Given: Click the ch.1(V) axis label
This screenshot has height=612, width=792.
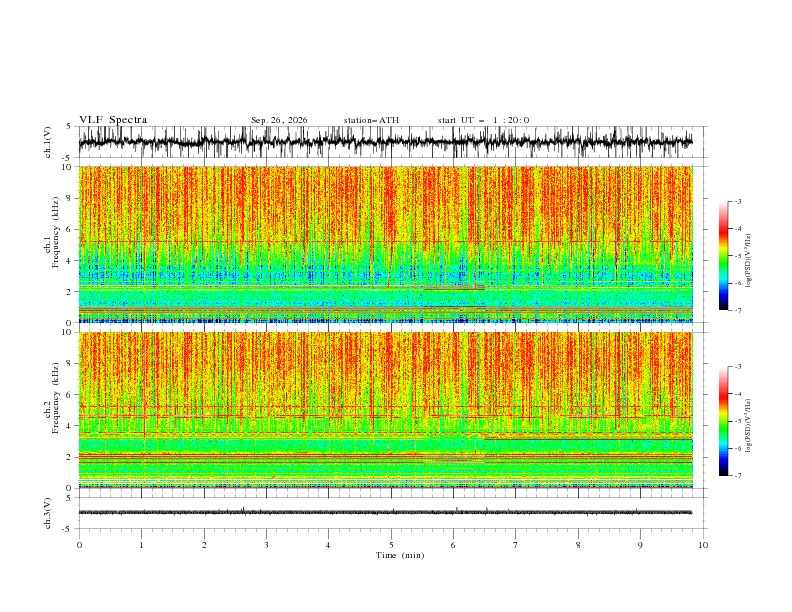Looking at the screenshot, I should (x=48, y=142).
